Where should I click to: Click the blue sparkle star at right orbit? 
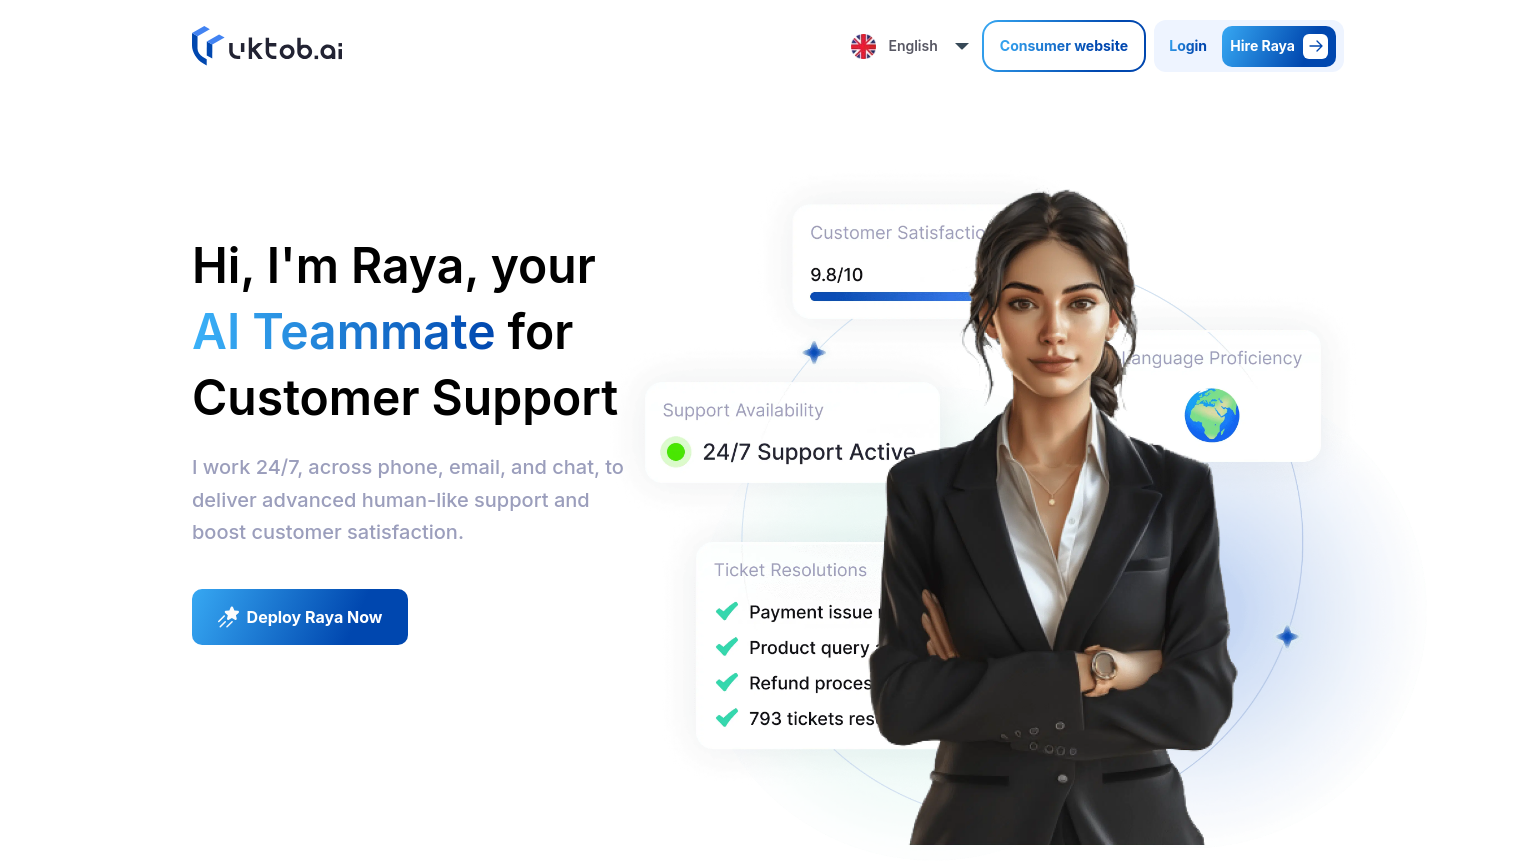(1287, 636)
